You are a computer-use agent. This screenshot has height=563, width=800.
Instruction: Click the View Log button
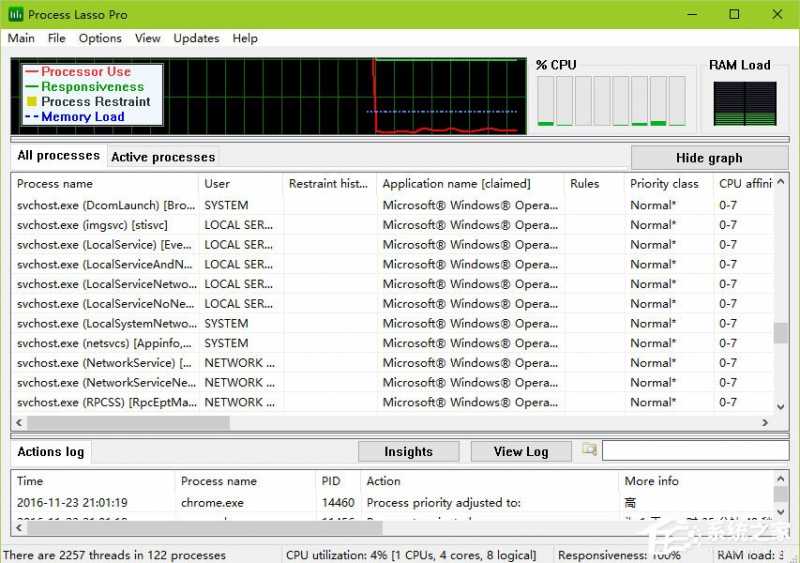click(521, 451)
